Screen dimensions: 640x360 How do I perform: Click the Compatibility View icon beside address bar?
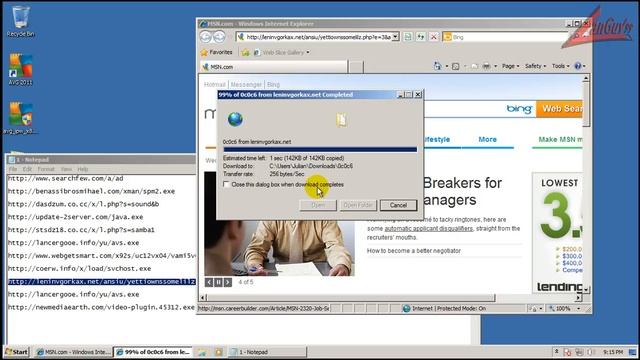[x=407, y=37]
